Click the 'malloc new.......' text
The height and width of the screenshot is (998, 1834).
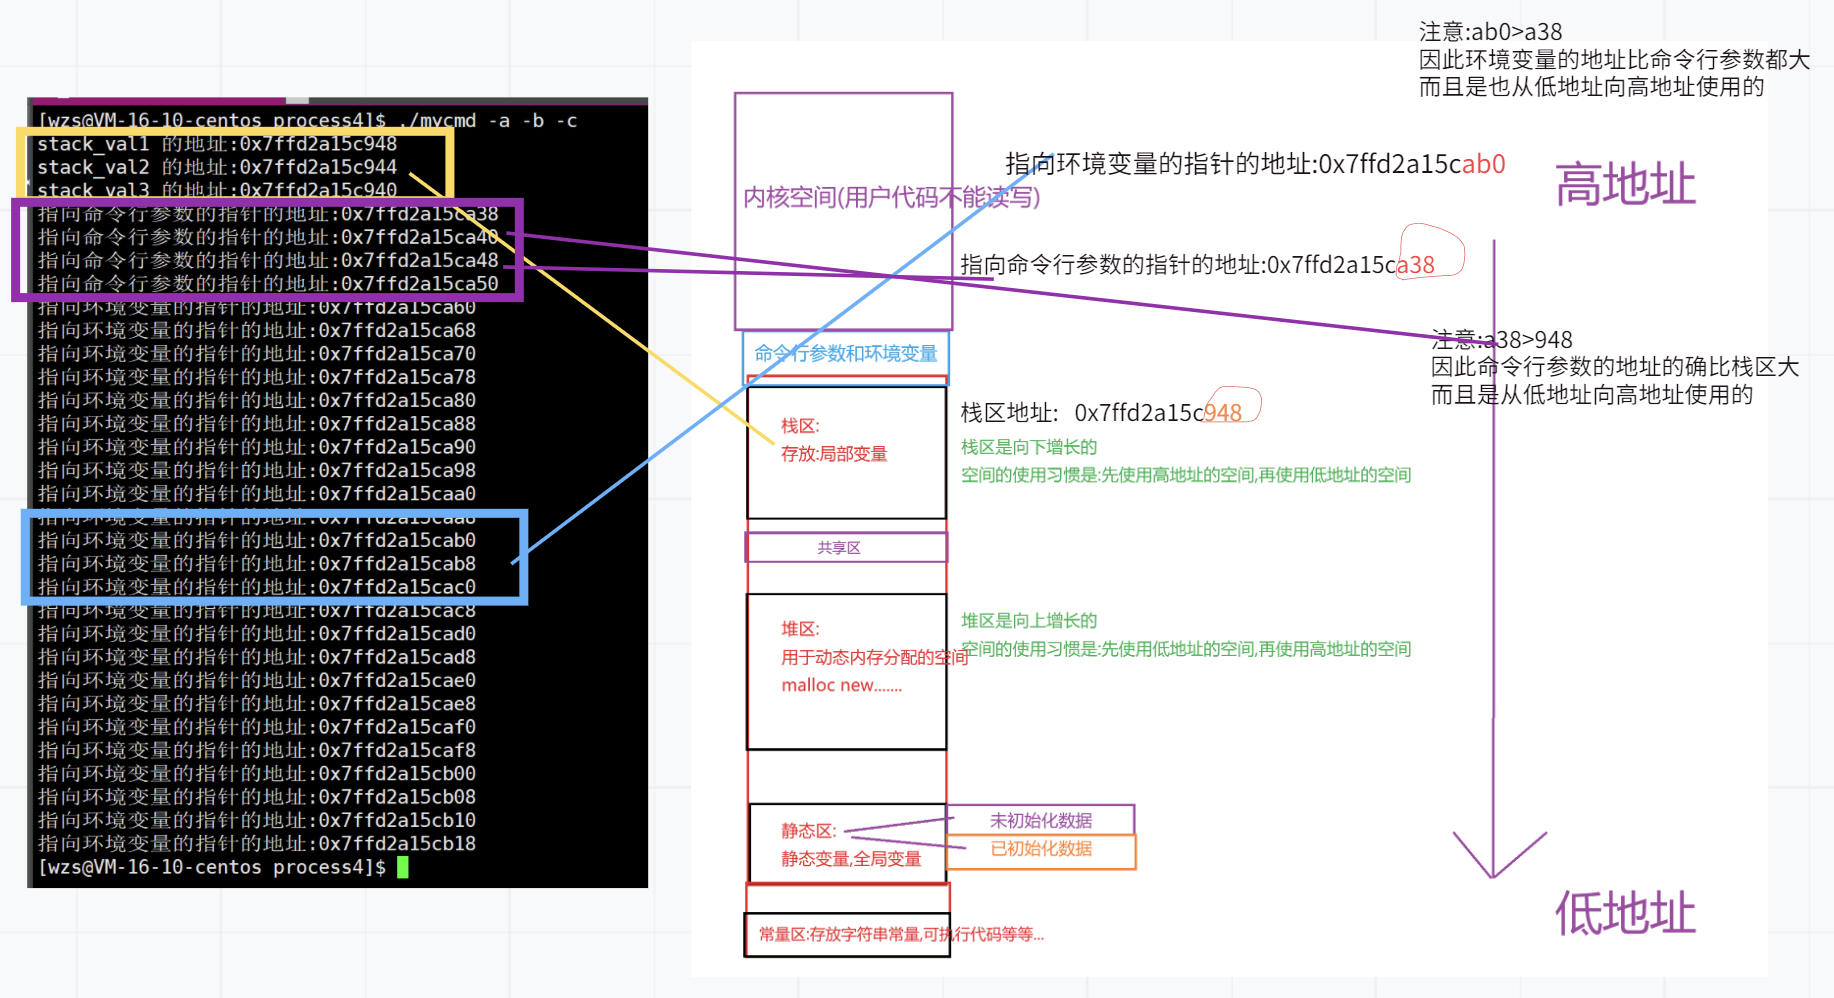[x=842, y=685]
